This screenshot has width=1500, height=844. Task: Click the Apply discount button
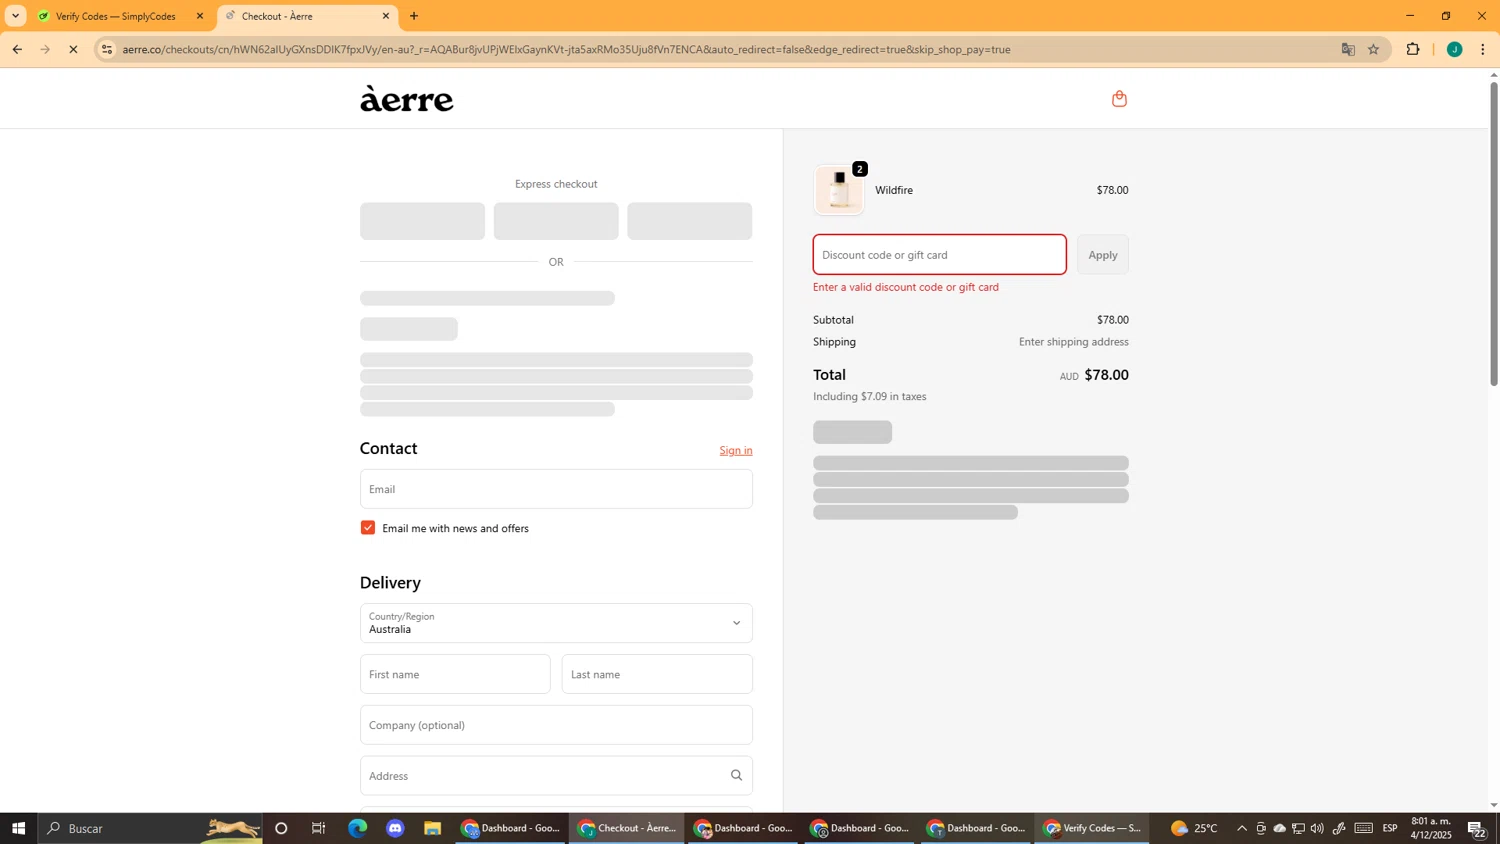click(1103, 255)
